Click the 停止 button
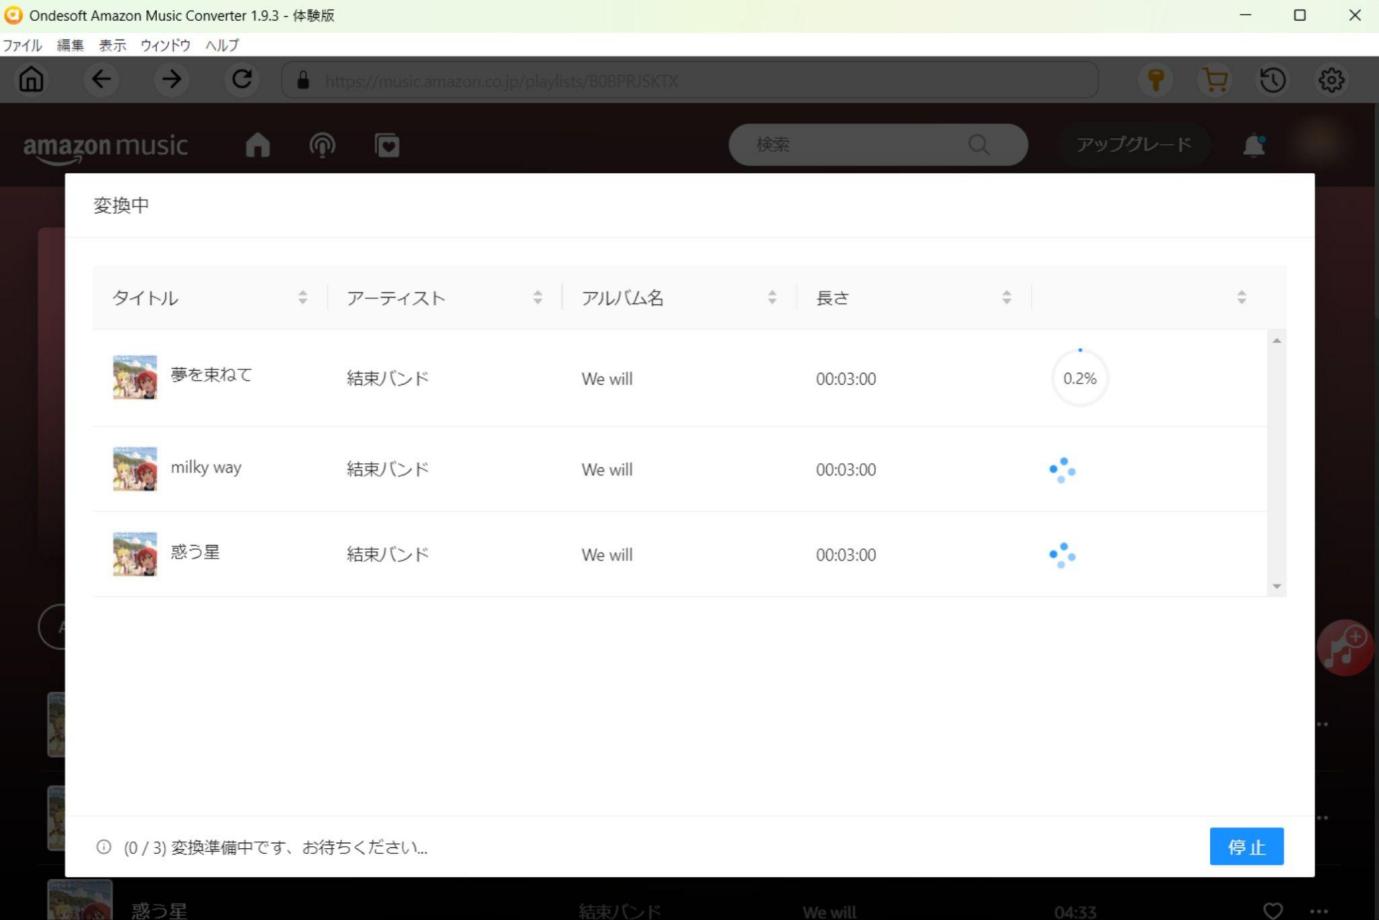 (1246, 846)
